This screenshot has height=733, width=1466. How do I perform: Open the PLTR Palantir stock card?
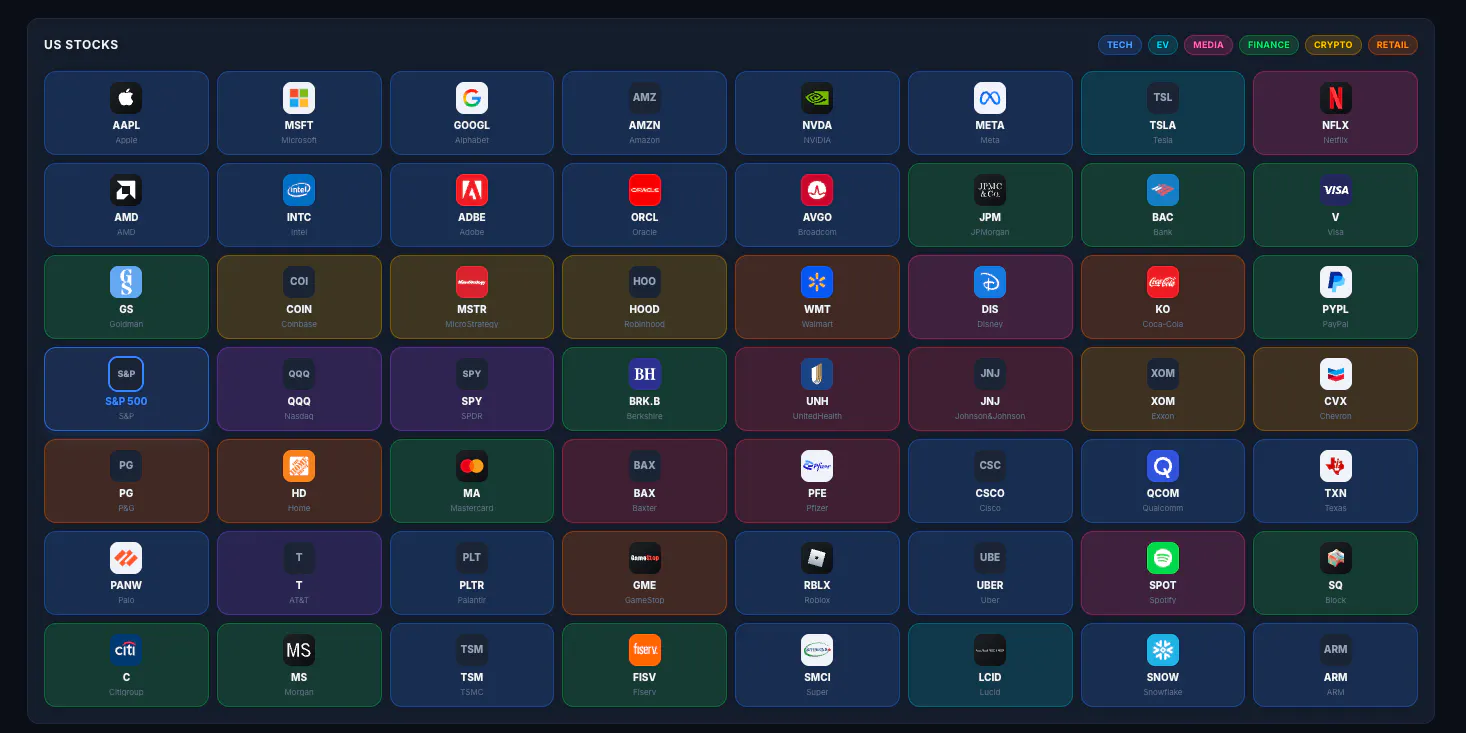(x=472, y=573)
